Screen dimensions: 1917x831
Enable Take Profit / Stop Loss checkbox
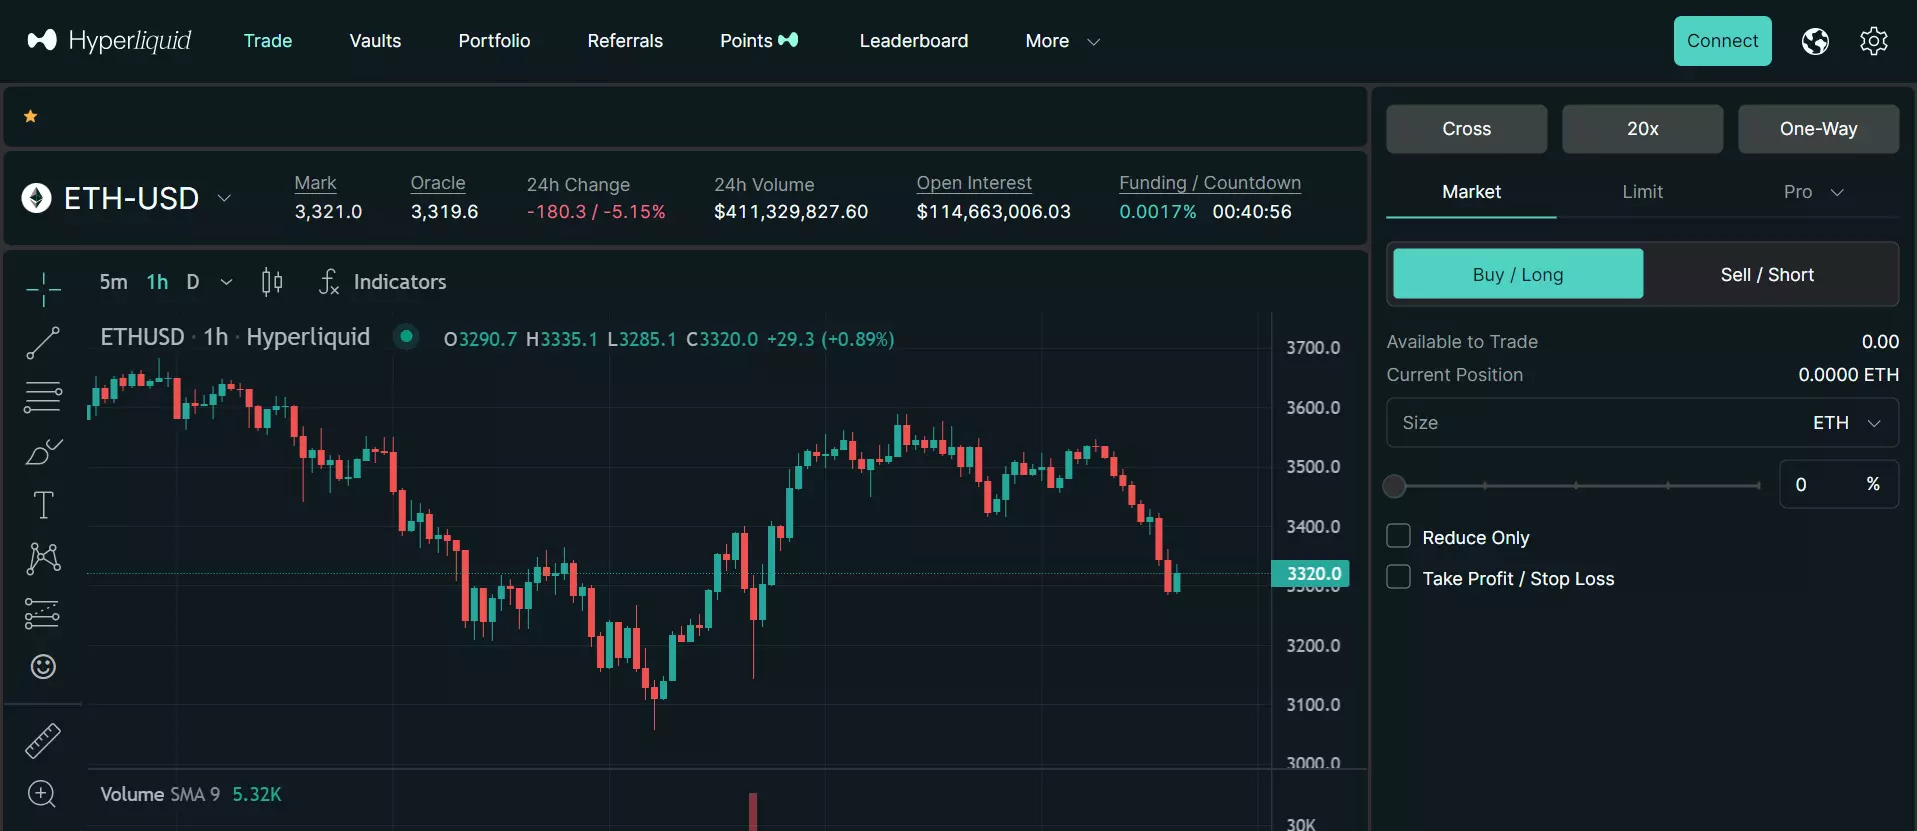click(1398, 577)
